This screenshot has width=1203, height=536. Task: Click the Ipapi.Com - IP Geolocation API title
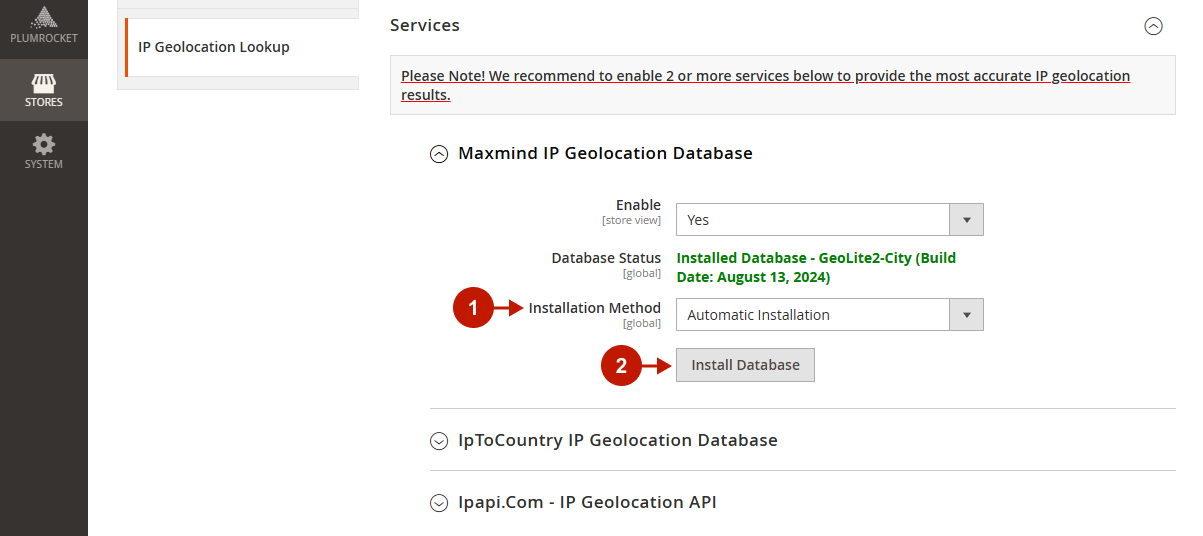[587, 502]
